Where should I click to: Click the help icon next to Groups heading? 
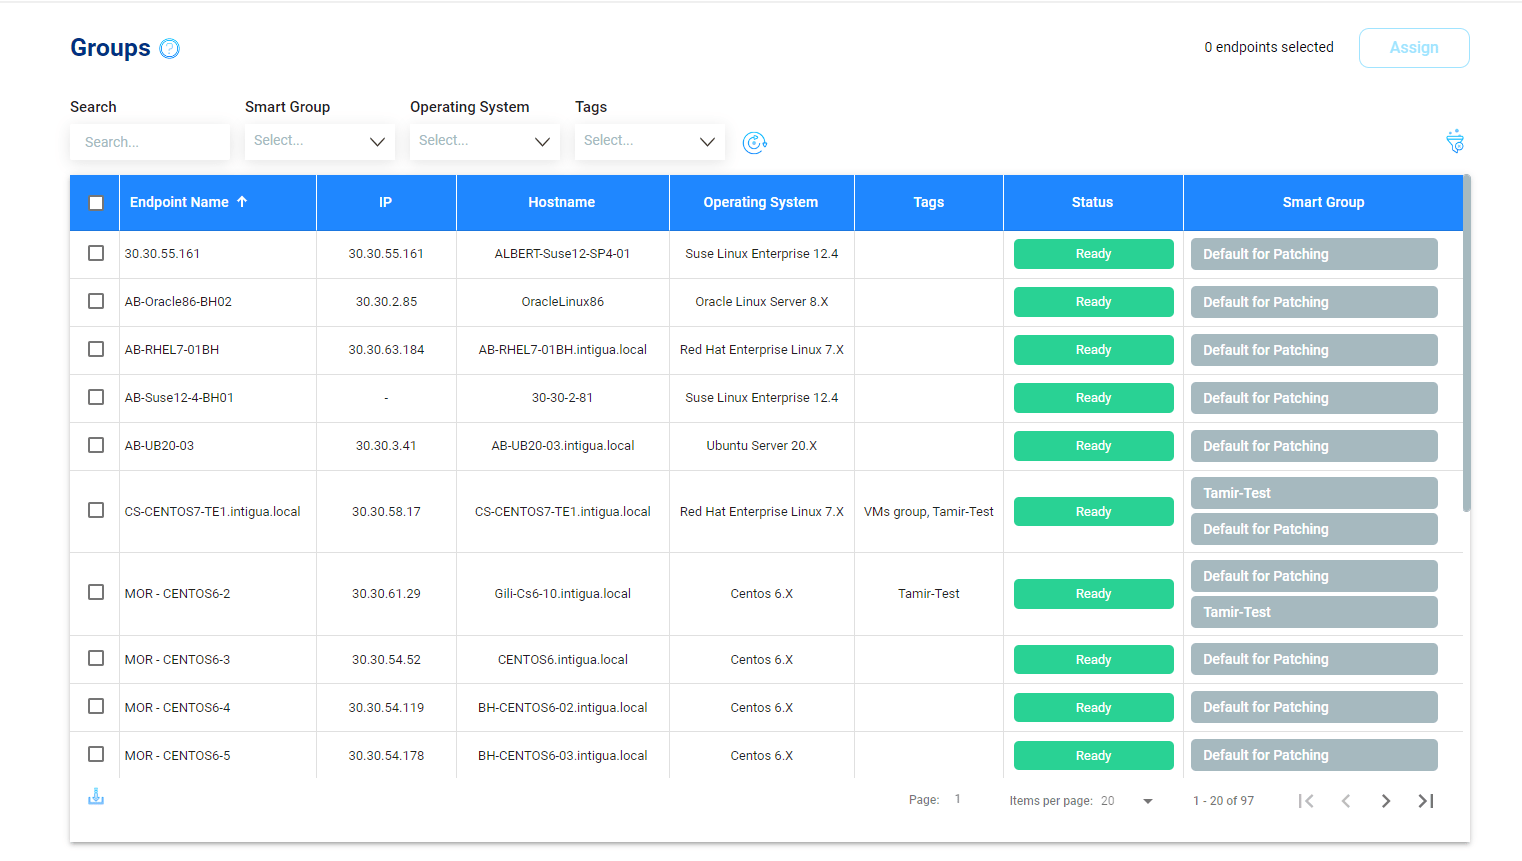[169, 47]
